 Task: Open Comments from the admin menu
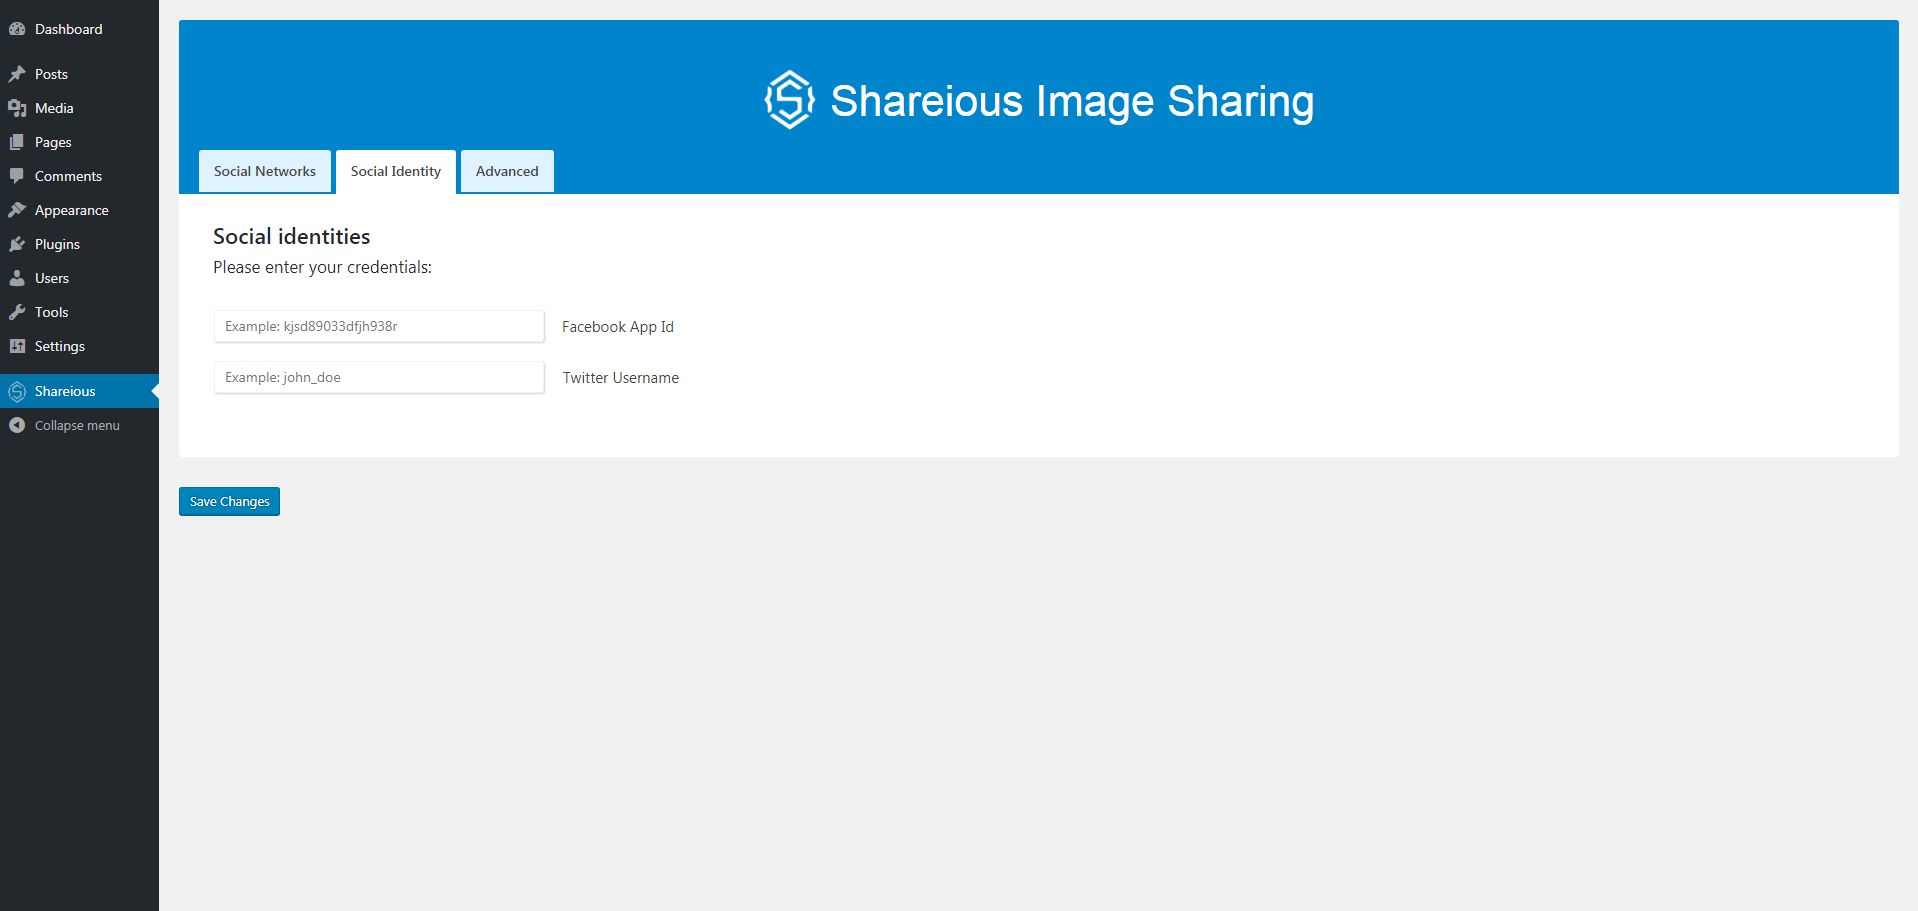[79, 176]
